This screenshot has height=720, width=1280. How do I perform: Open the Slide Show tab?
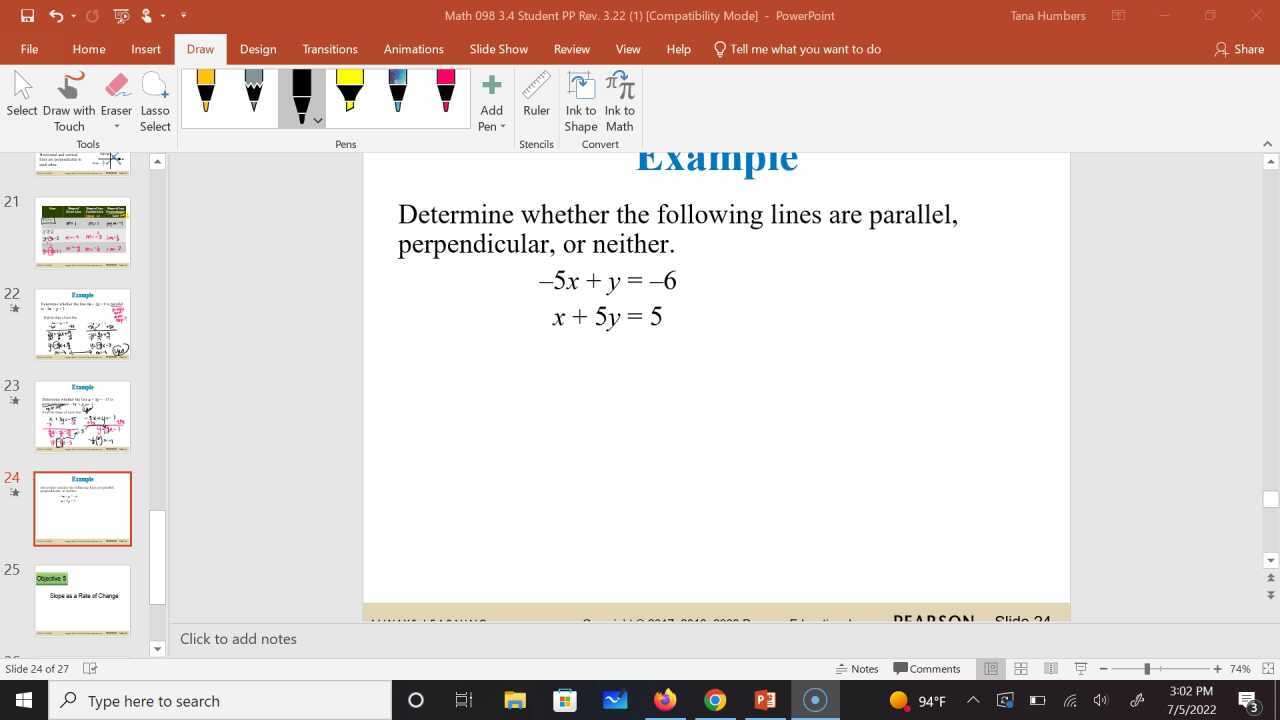[x=498, y=48]
